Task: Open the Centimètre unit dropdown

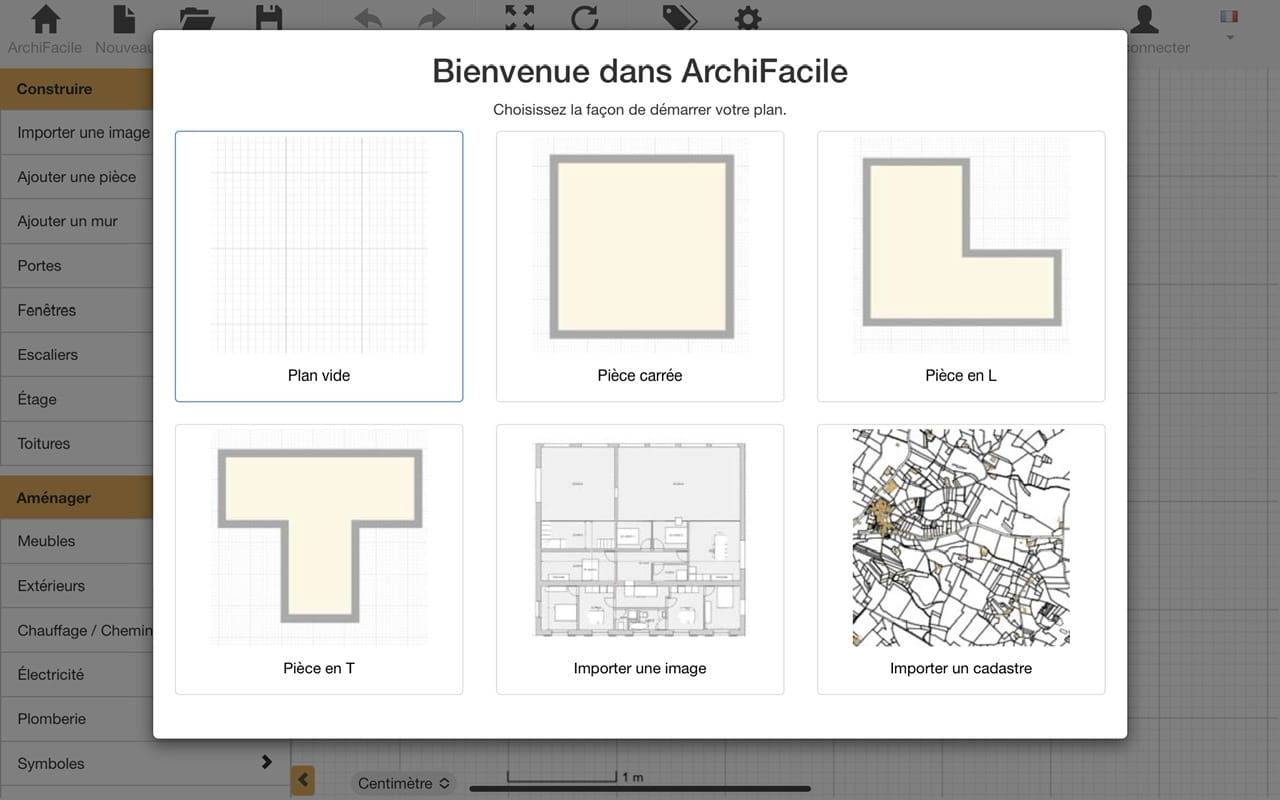Action: pyautogui.click(x=404, y=783)
